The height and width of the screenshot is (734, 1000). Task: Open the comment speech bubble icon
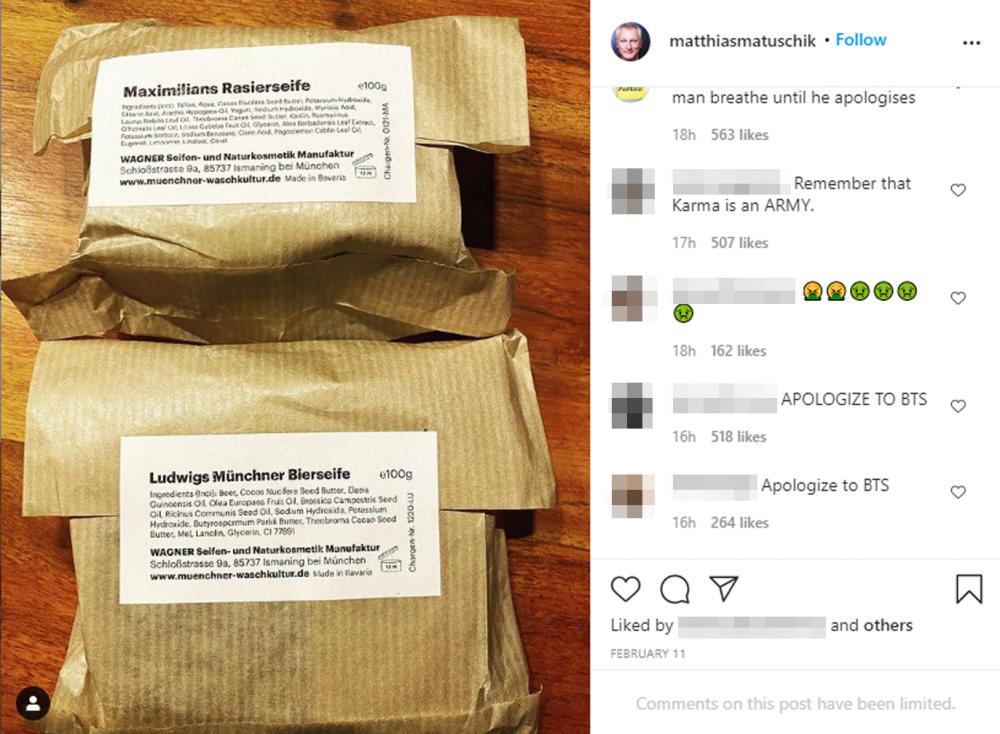675,589
